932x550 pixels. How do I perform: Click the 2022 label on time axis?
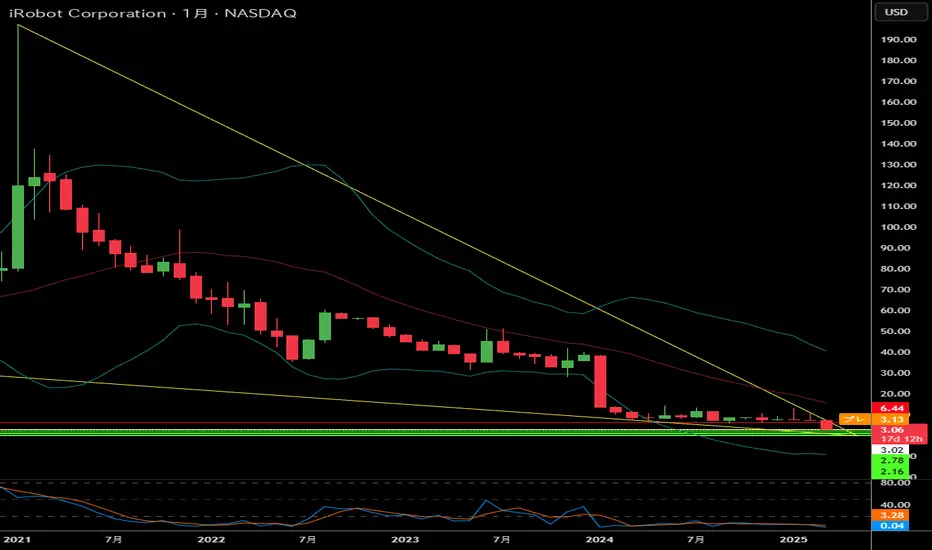(x=211, y=539)
